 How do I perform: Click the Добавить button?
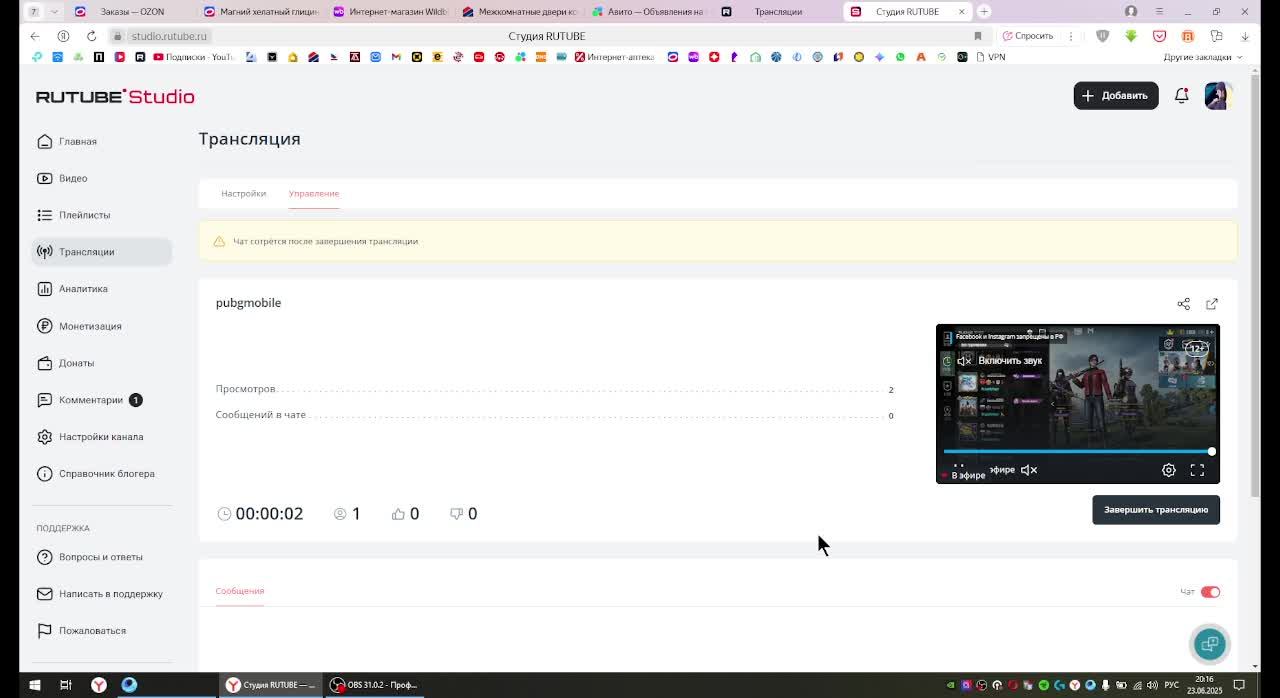coord(1116,95)
